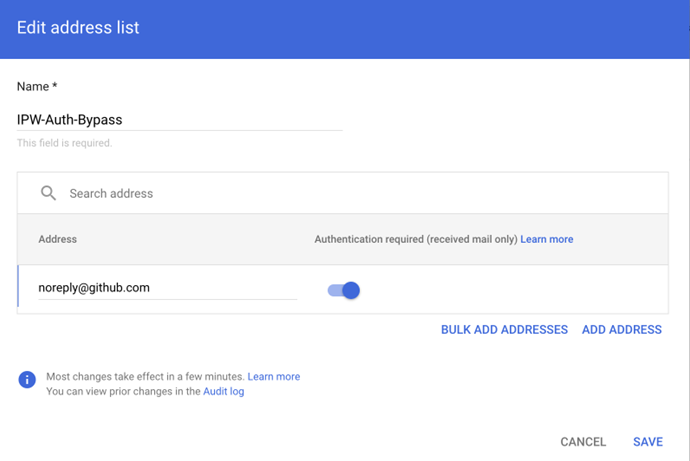Save the address list changes
690x461 pixels.
(x=648, y=442)
